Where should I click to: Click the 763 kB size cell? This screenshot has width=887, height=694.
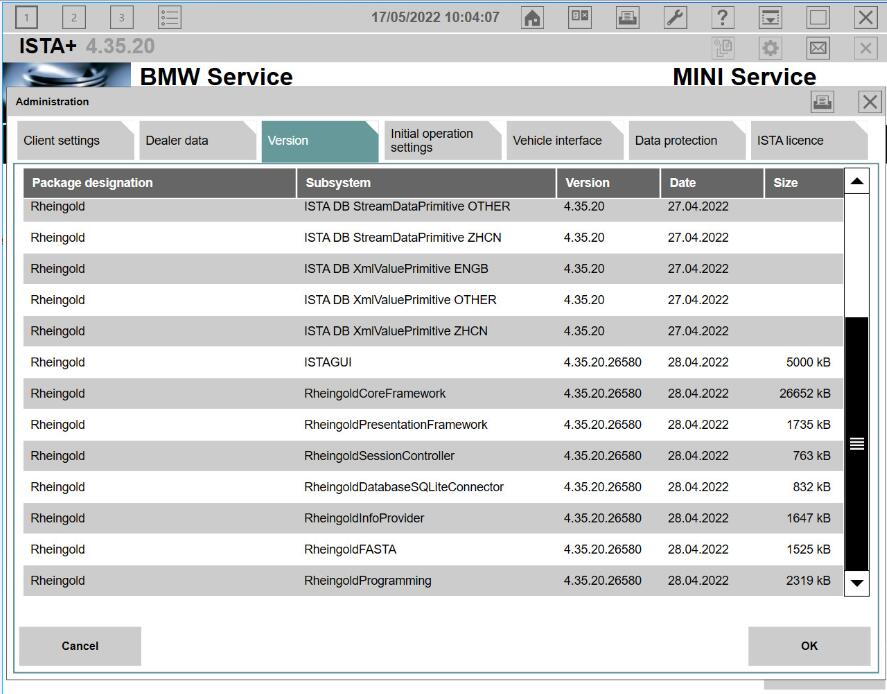811,455
